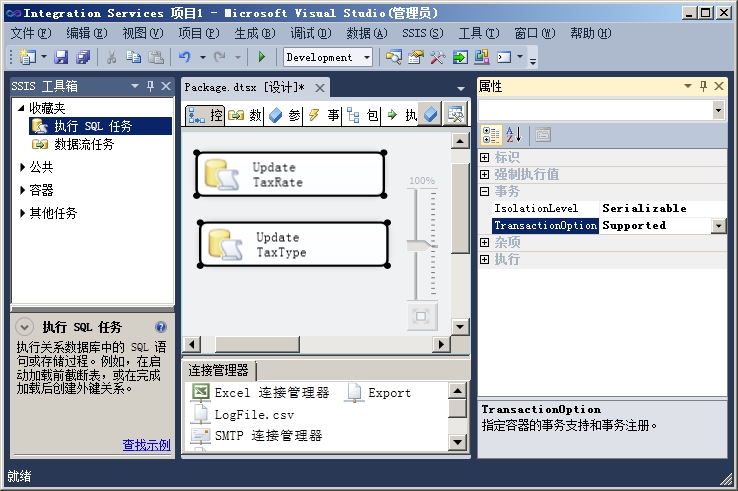
Task: Open the SSIS menu
Action: 422,33
